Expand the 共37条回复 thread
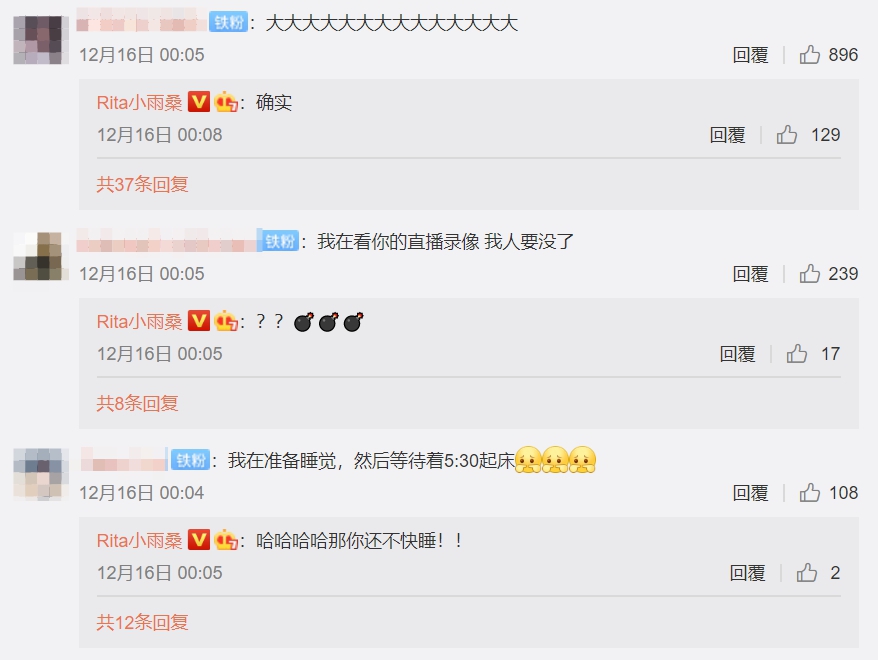Screen dimensions: 878x660 [142, 184]
